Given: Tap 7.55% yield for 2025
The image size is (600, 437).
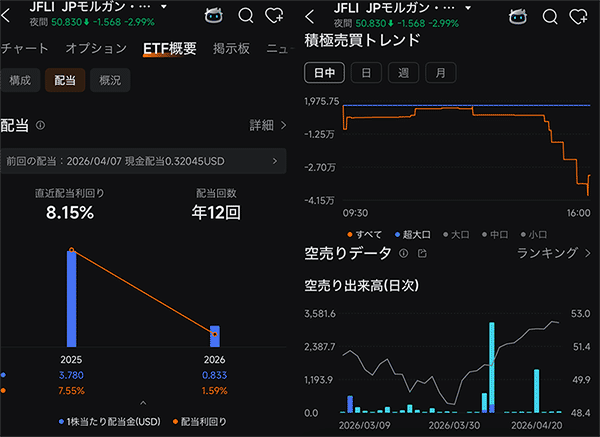Looking at the screenshot, I should [71, 391].
